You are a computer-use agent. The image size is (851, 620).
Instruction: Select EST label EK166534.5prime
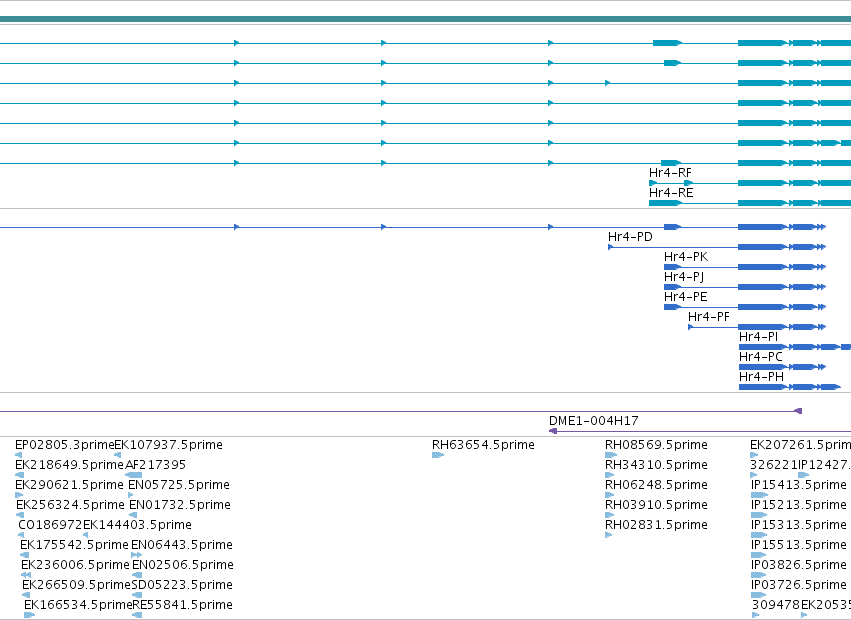(78, 605)
